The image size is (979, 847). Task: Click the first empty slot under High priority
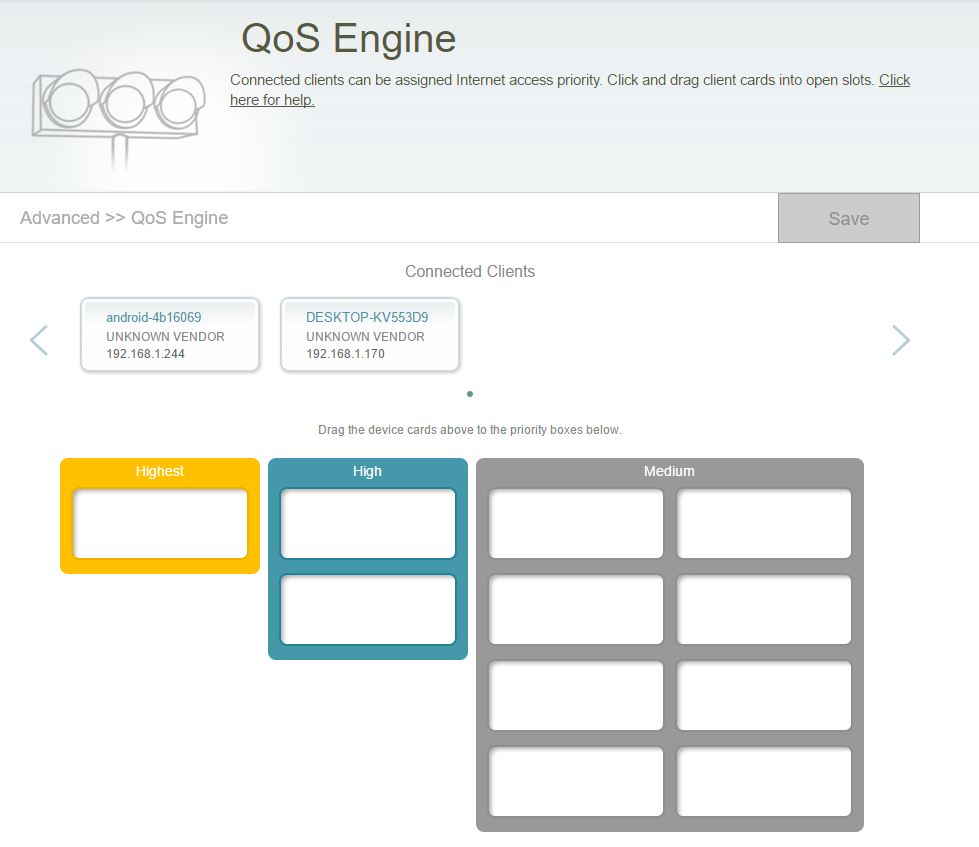368,523
